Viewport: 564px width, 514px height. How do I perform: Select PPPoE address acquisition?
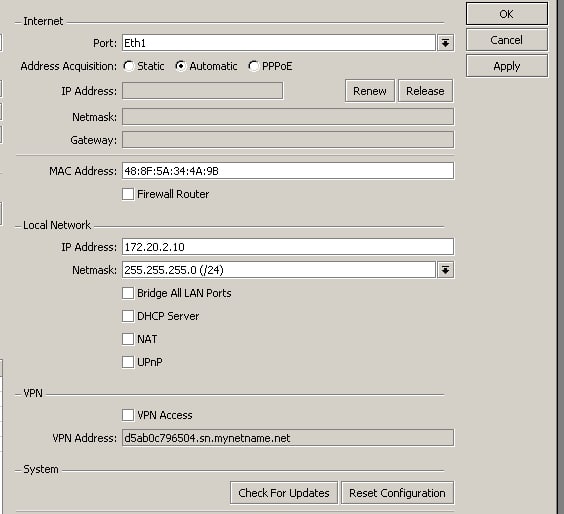254,66
